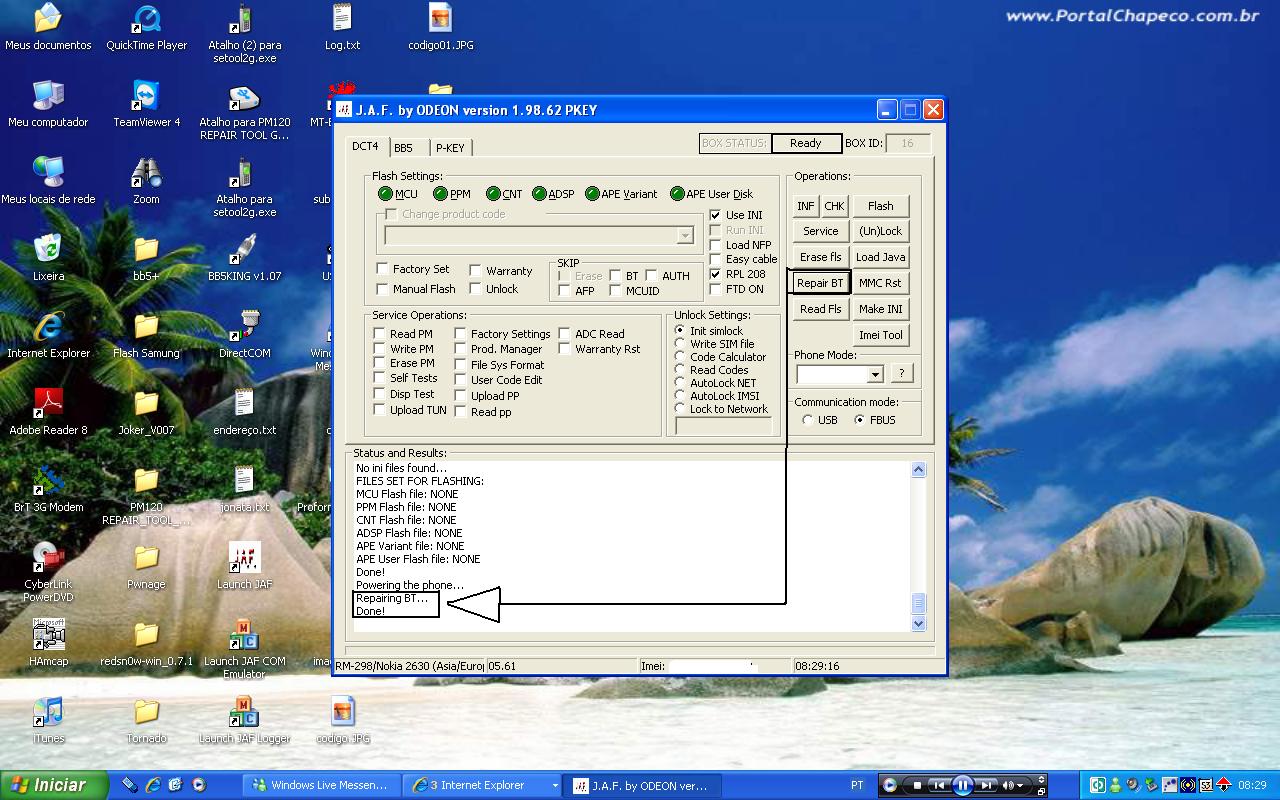This screenshot has height=800, width=1280.
Task: Check the Read PM service operation
Action: 379,334
